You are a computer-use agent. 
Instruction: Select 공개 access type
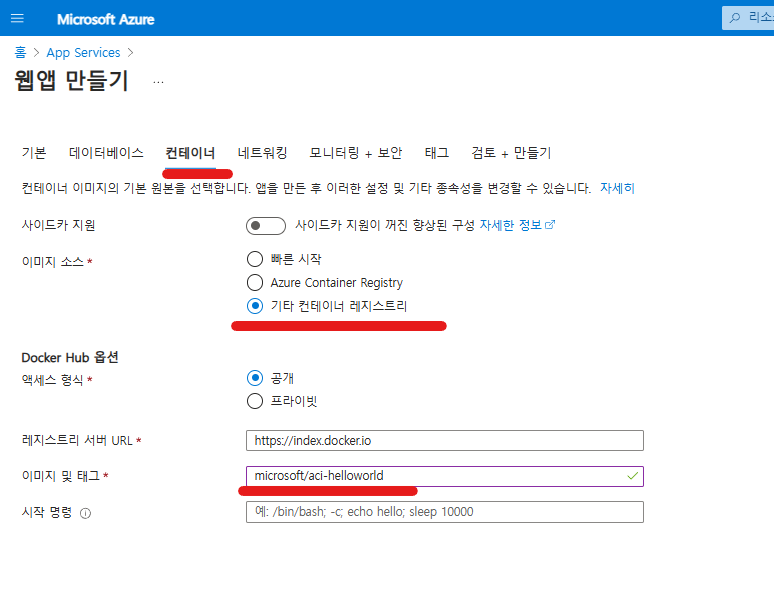255,378
